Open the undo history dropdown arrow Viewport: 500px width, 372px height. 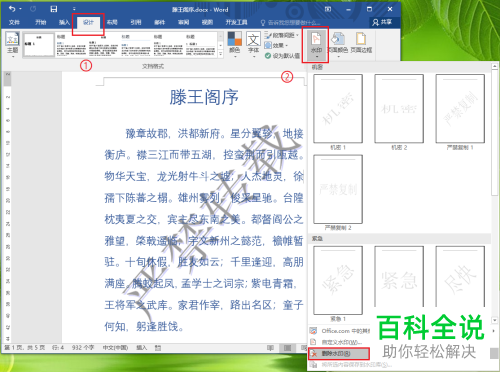[x=21, y=9]
